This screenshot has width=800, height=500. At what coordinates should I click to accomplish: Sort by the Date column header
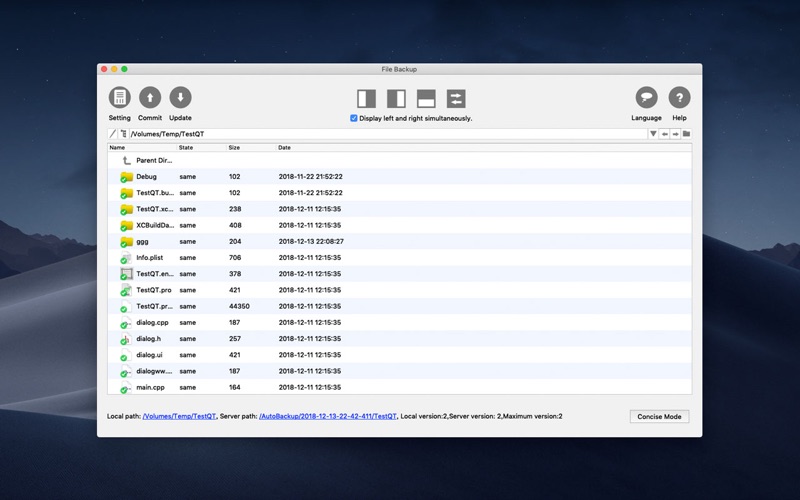[484, 147]
